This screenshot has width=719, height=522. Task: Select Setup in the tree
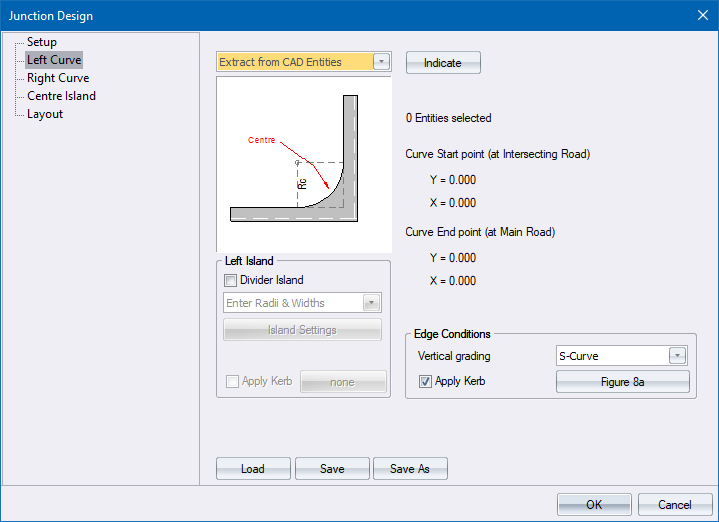pyautogui.click(x=42, y=42)
